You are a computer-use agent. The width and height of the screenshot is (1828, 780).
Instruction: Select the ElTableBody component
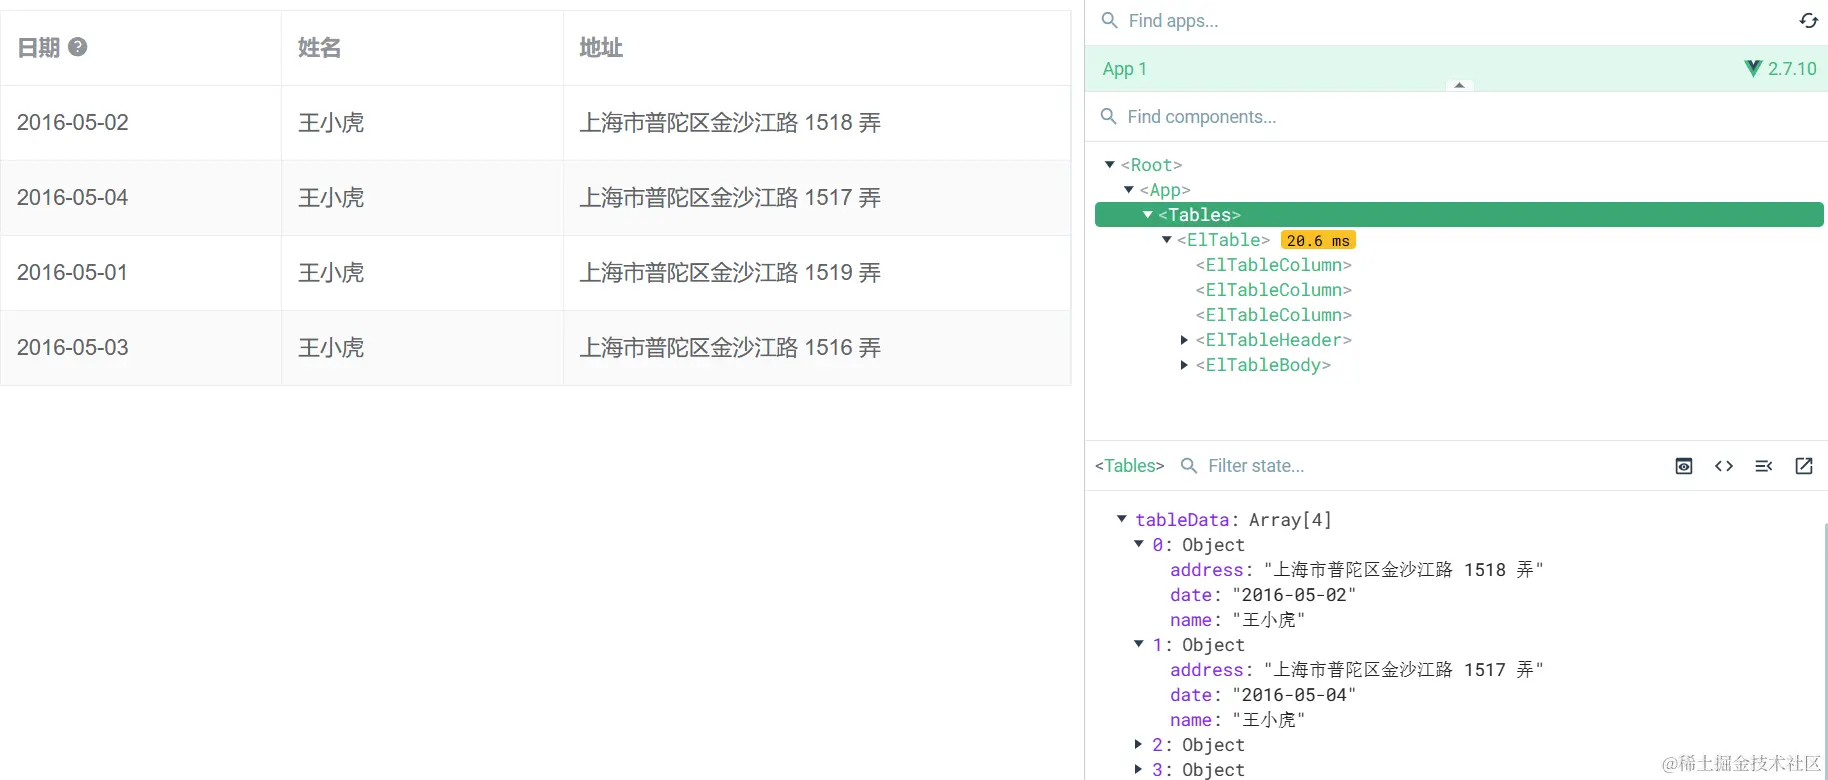(1263, 365)
